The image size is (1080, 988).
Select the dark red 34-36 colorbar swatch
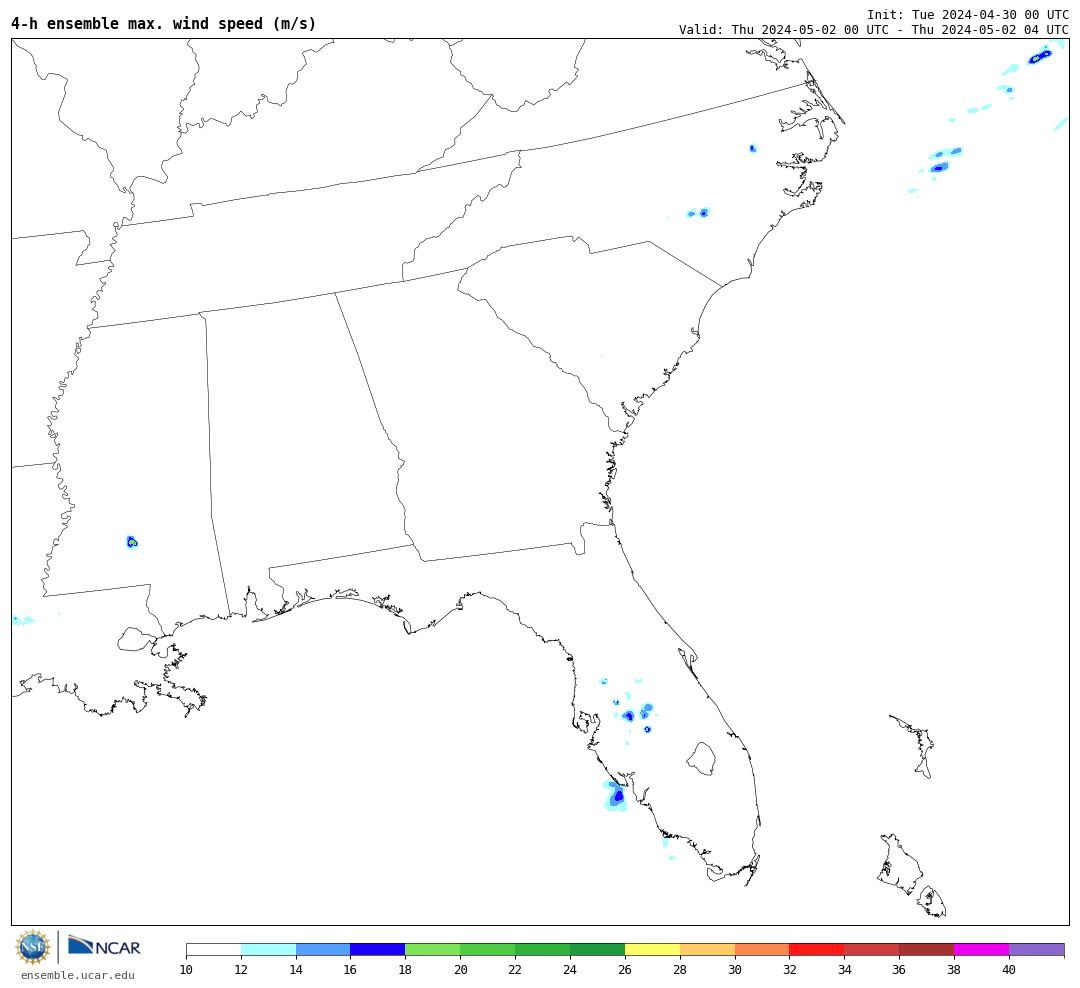872,950
